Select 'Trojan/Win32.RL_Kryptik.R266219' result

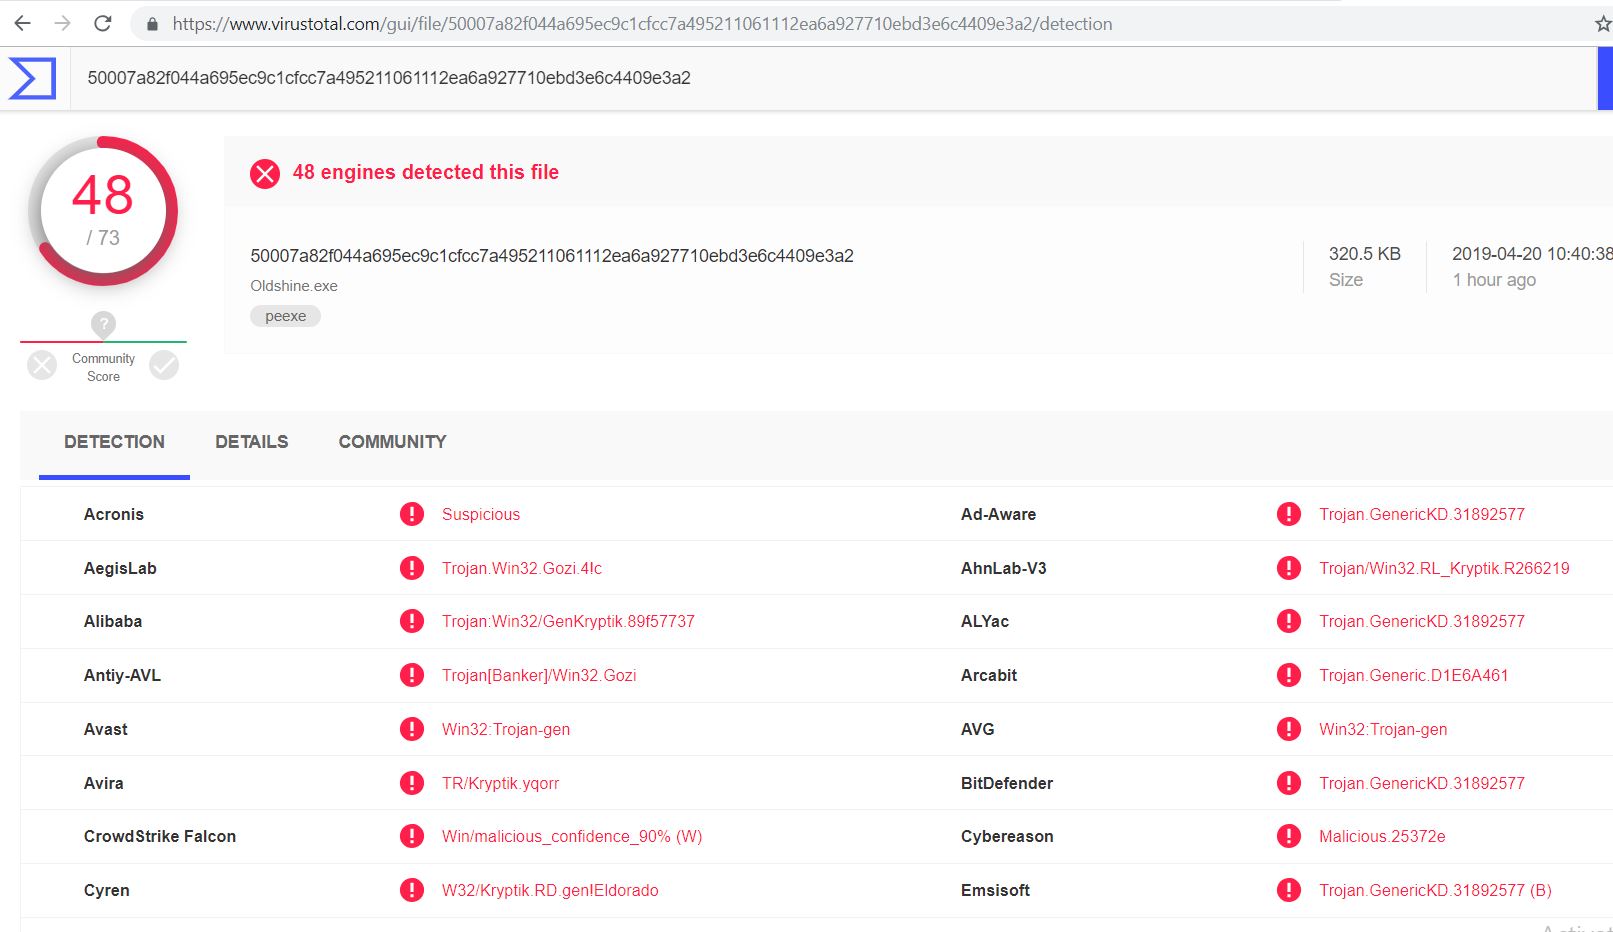1444,568
